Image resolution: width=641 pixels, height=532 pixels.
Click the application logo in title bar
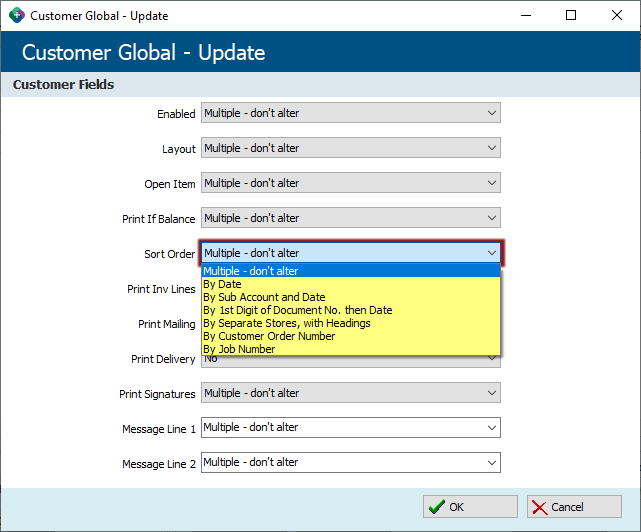click(17, 16)
